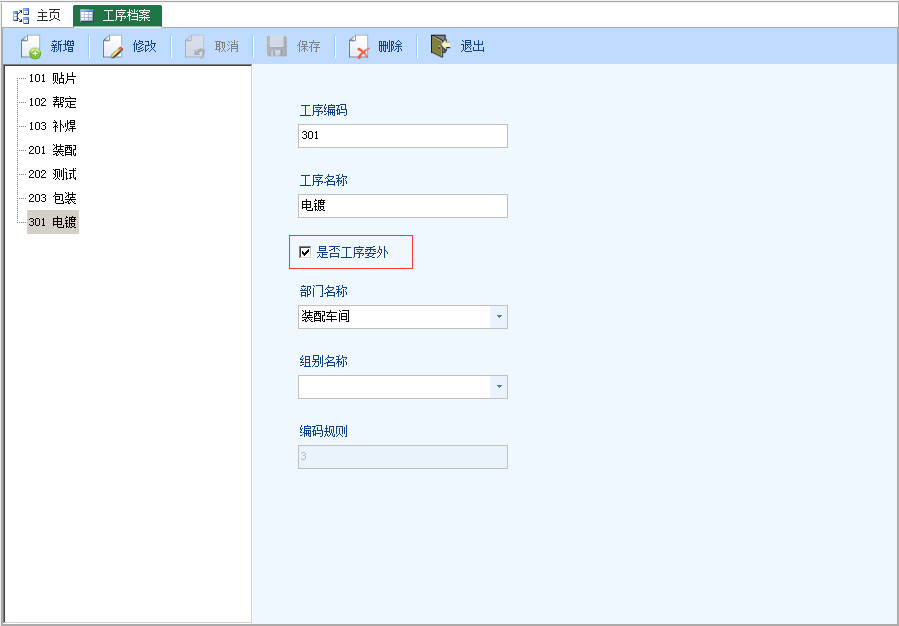Click the 修改 (Edit) pencil icon
This screenshot has width=899, height=626.
point(113,46)
